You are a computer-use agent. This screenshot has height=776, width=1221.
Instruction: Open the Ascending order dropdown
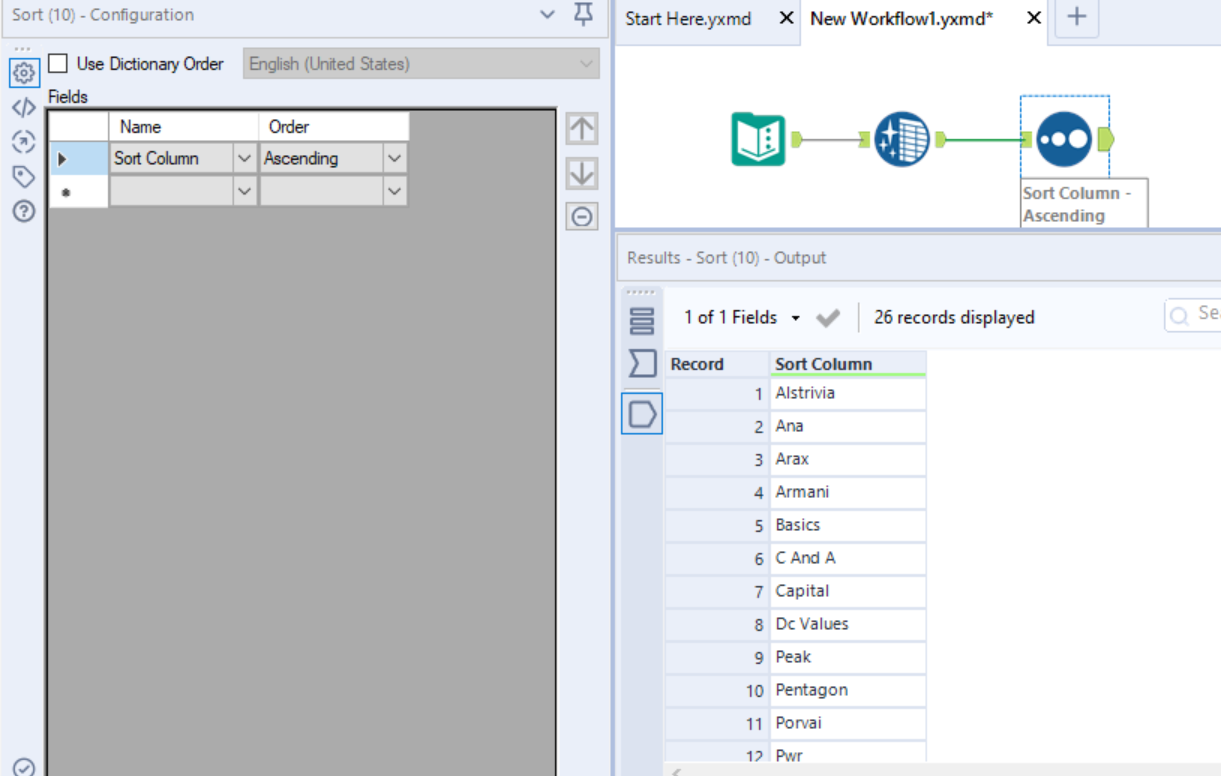click(395, 158)
